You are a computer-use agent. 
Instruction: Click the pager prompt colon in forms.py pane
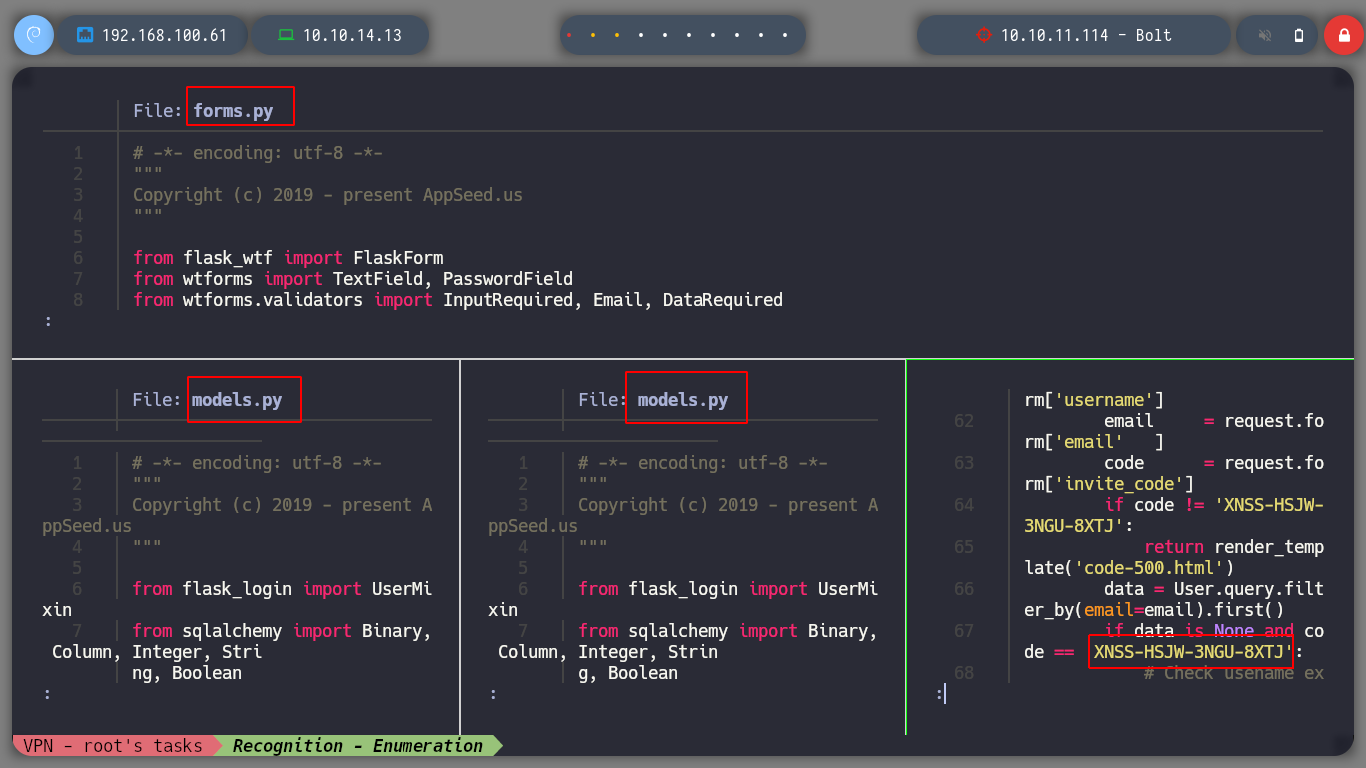click(47, 321)
